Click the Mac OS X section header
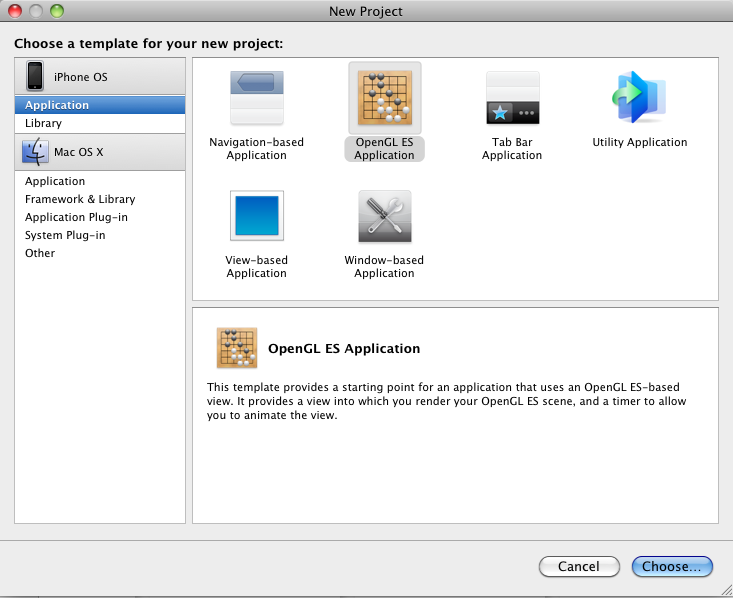This screenshot has width=733, height=598. point(100,152)
